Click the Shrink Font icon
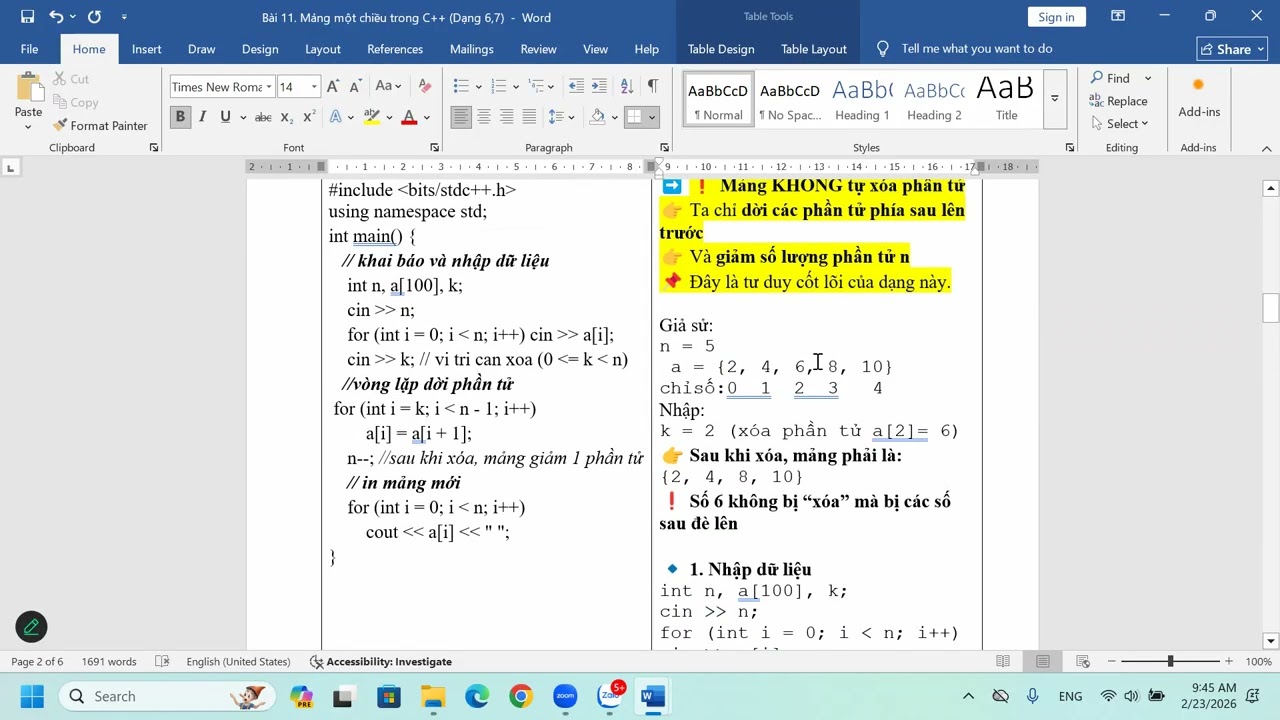This screenshot has height=720, width=1280. (x=357, y=86)
